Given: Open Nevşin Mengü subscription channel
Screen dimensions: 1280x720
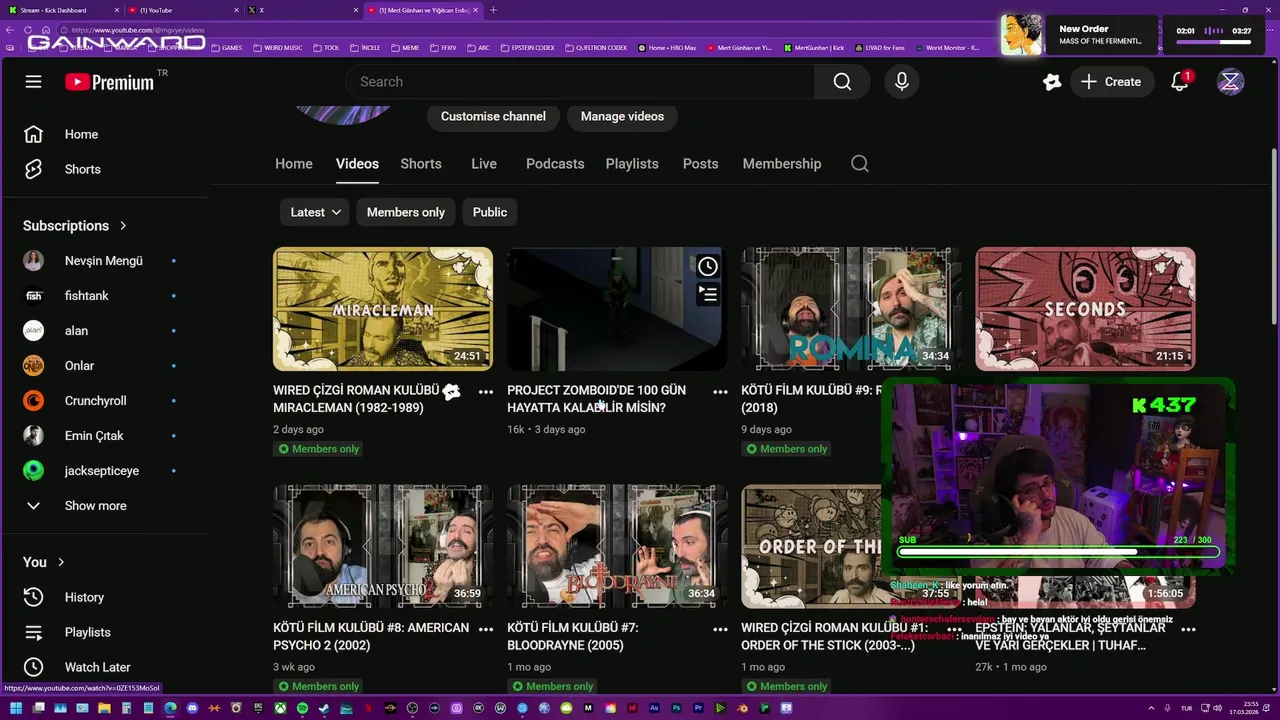Looking at the screenshot, I should [105, 261].
